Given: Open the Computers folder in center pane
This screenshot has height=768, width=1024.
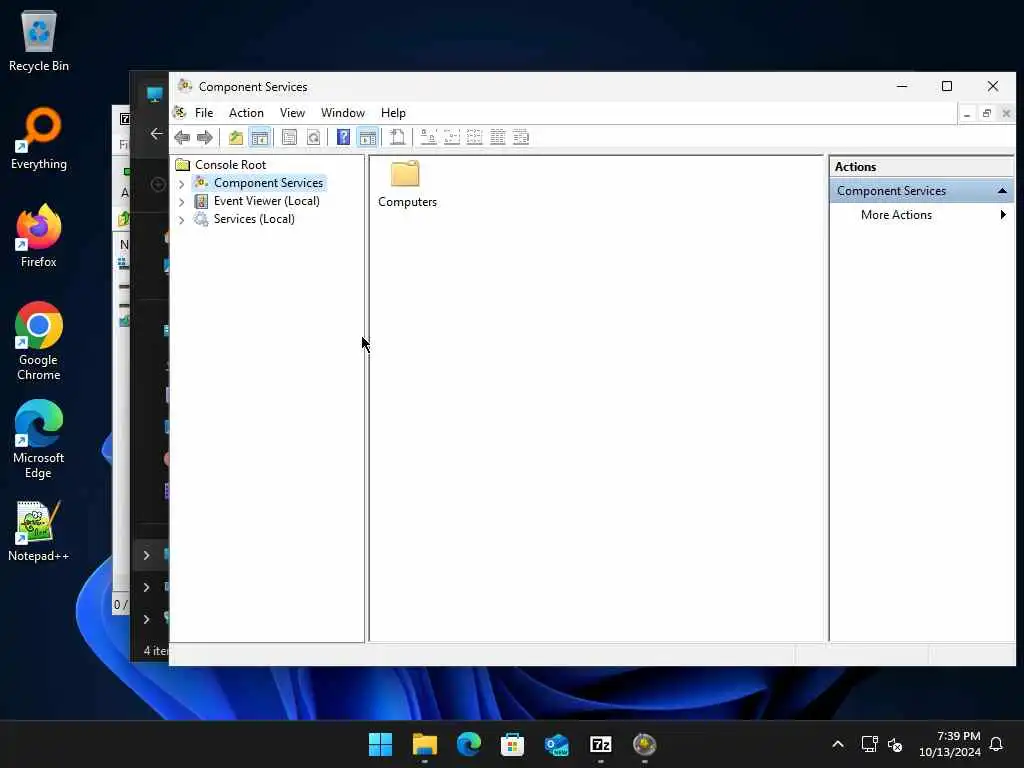Looking at the screenshot, I should tap(406, 184).
